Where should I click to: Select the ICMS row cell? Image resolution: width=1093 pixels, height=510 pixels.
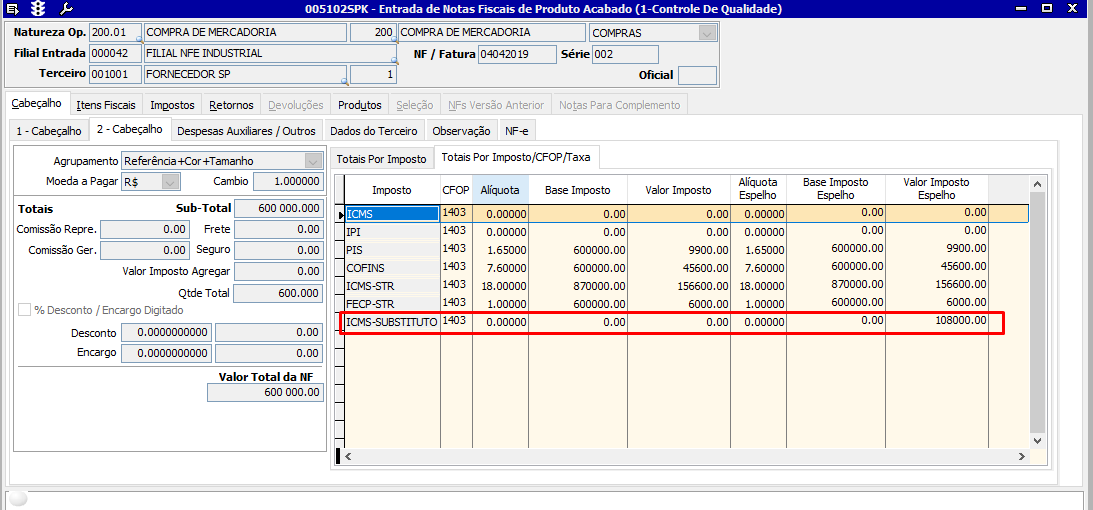tap(392, 214)
